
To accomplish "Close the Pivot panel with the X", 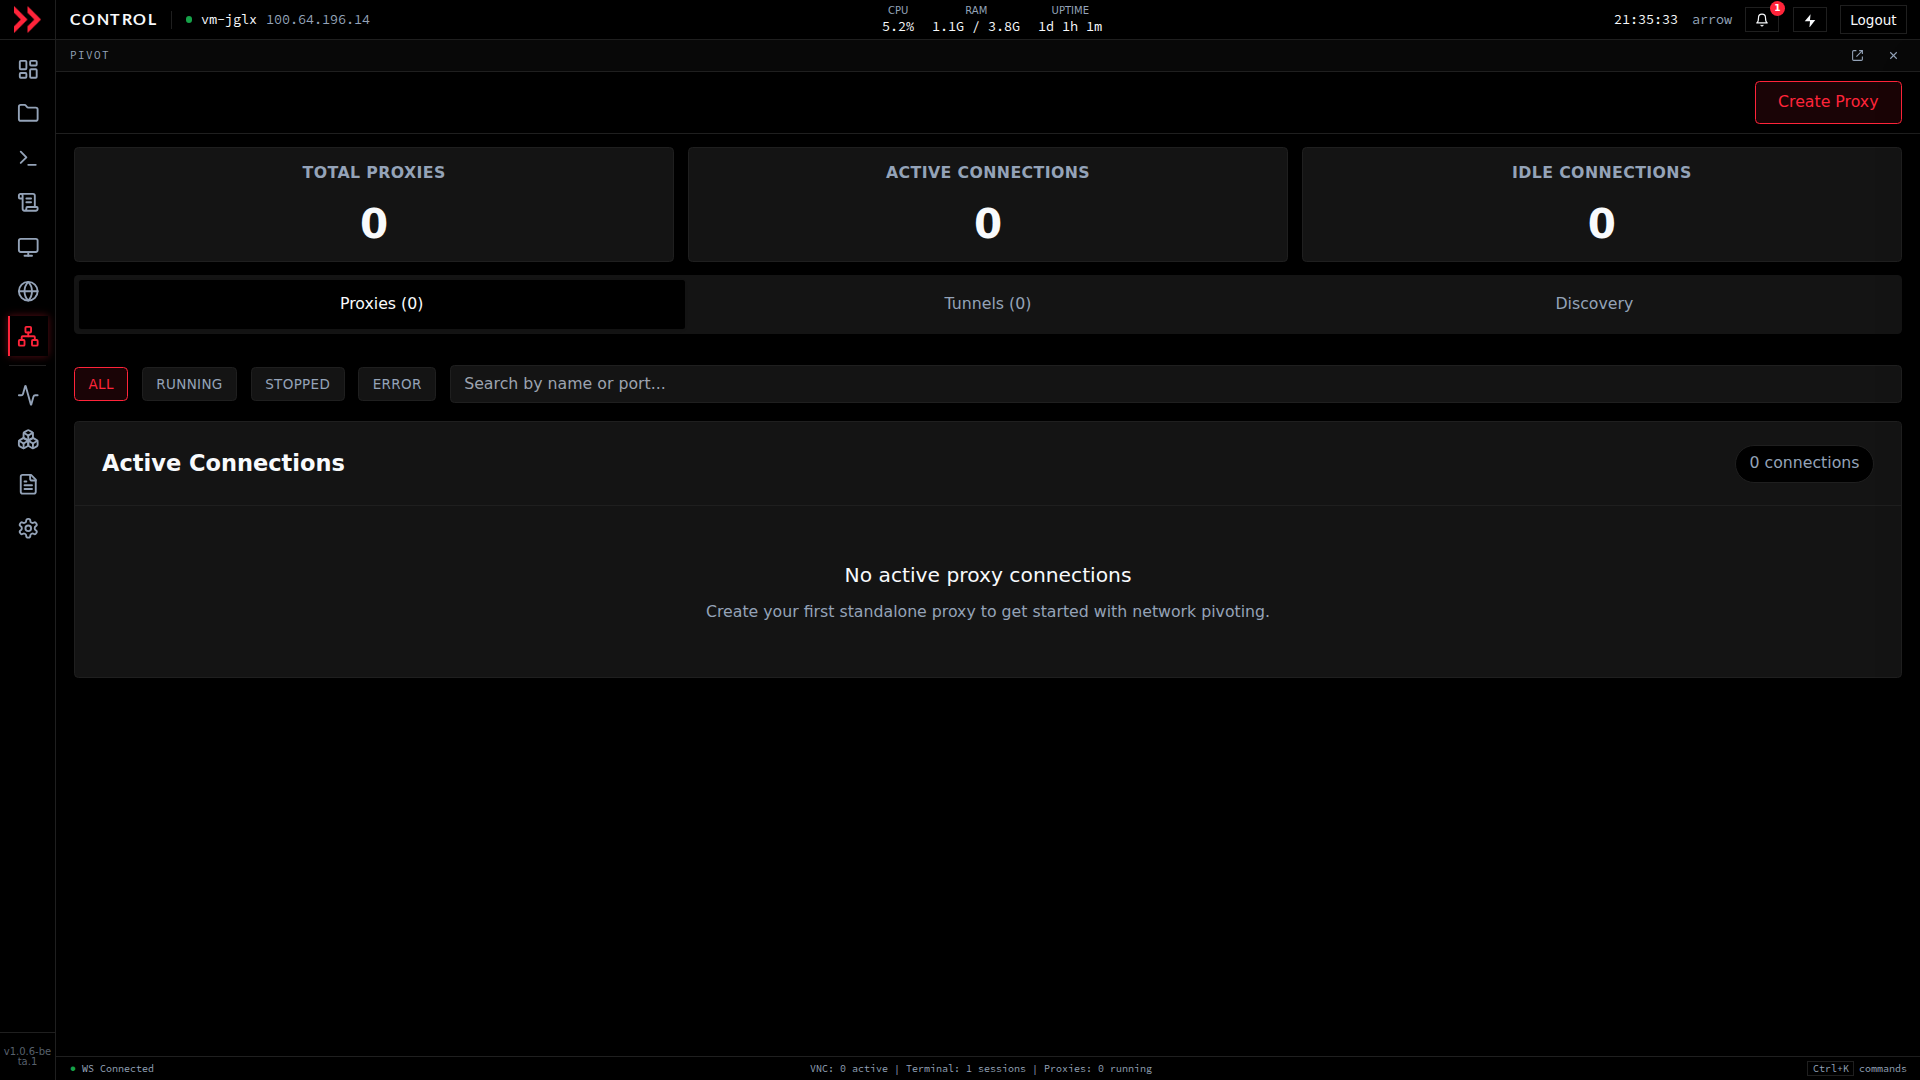I will 1893,55.
